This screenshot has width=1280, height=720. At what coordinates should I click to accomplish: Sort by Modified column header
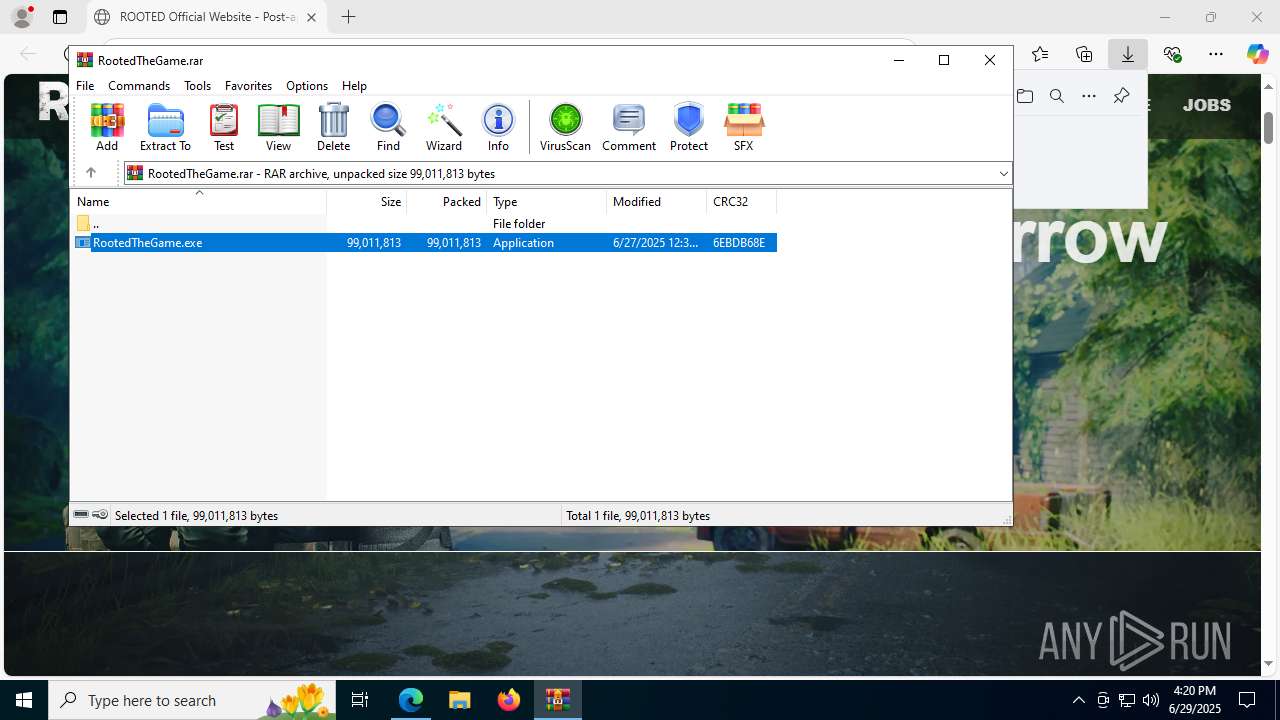click(657, 201)
